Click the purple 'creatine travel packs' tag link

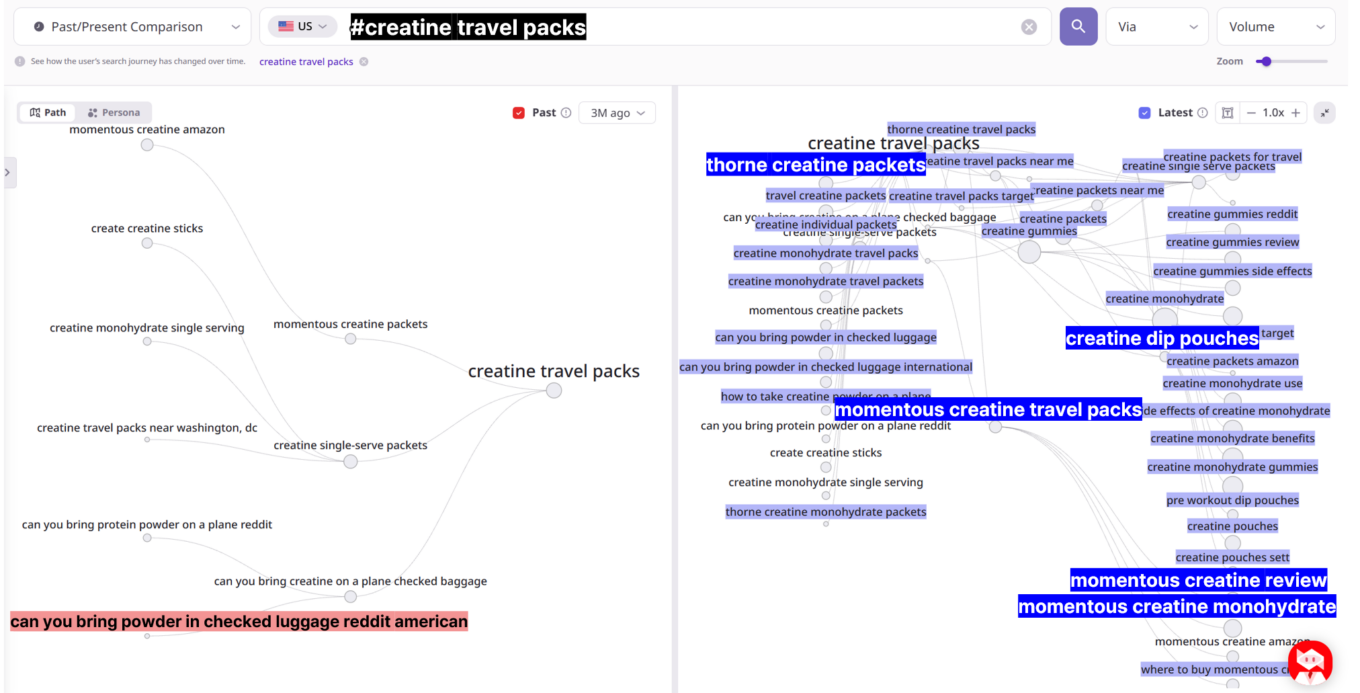coord(306,62)
